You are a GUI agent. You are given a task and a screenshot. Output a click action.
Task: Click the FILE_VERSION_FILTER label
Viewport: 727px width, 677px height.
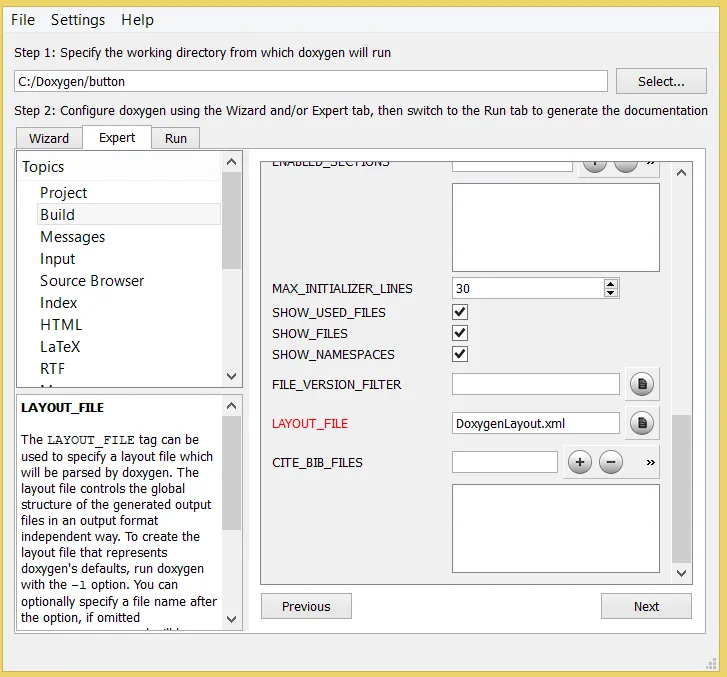pos(337,384)
